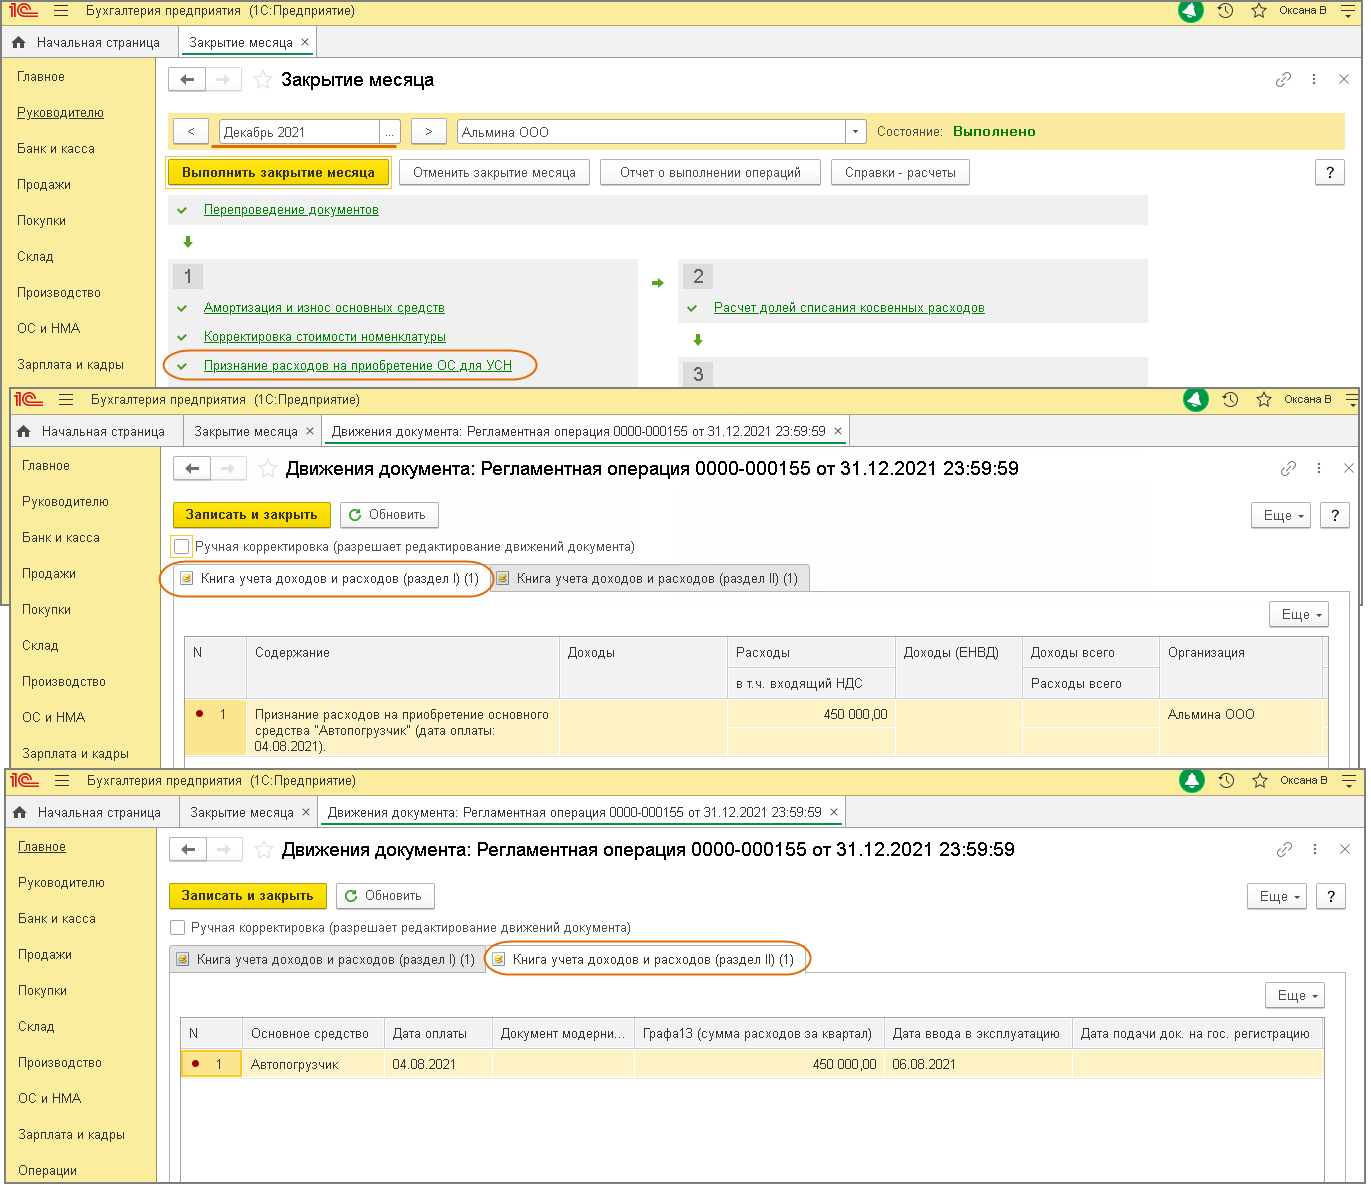The image size is (1371, 1185).
Task: Open Перепроведение документов link
Action: pyautogui.click(x=291, y=210)
